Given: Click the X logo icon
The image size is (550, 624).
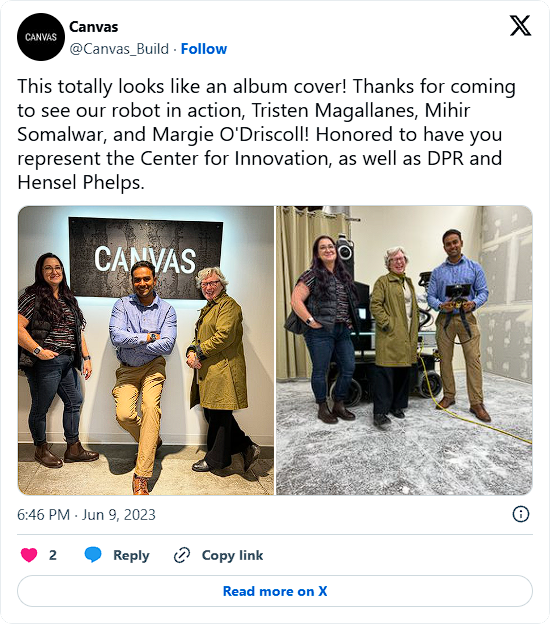Looking at the screenshot, I should click(521, 25).
